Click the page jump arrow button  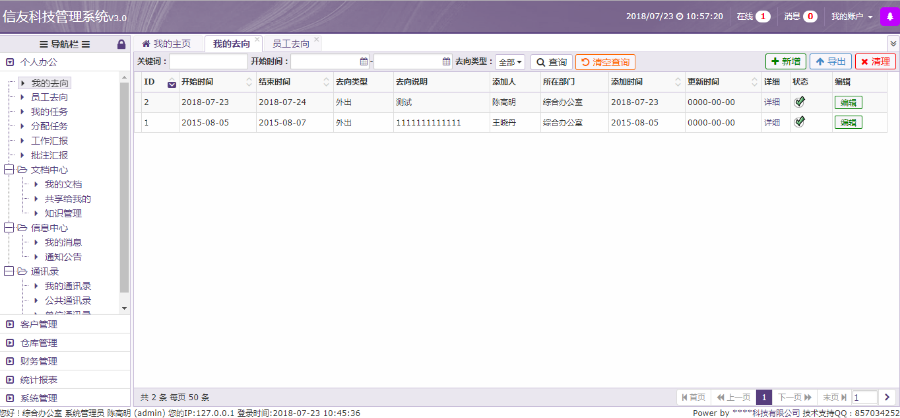(887, 397)
